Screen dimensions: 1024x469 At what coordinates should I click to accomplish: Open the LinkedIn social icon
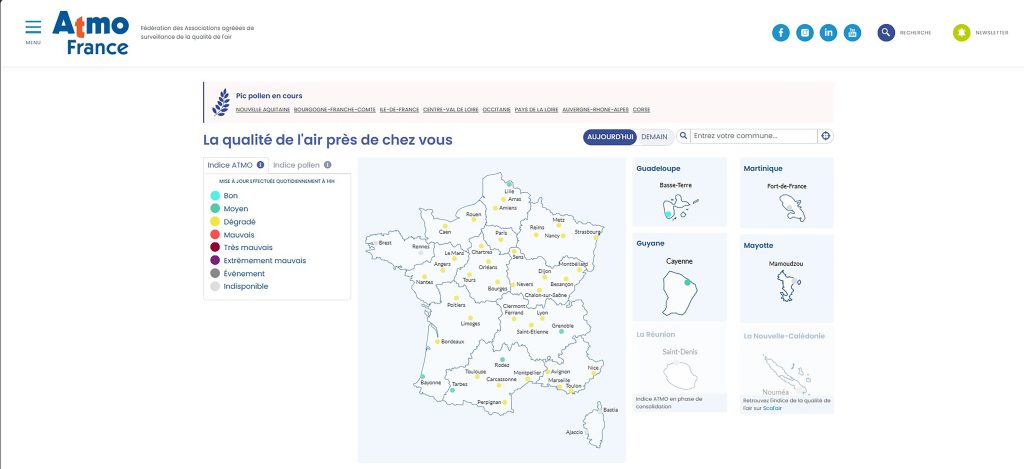point(829,33)
